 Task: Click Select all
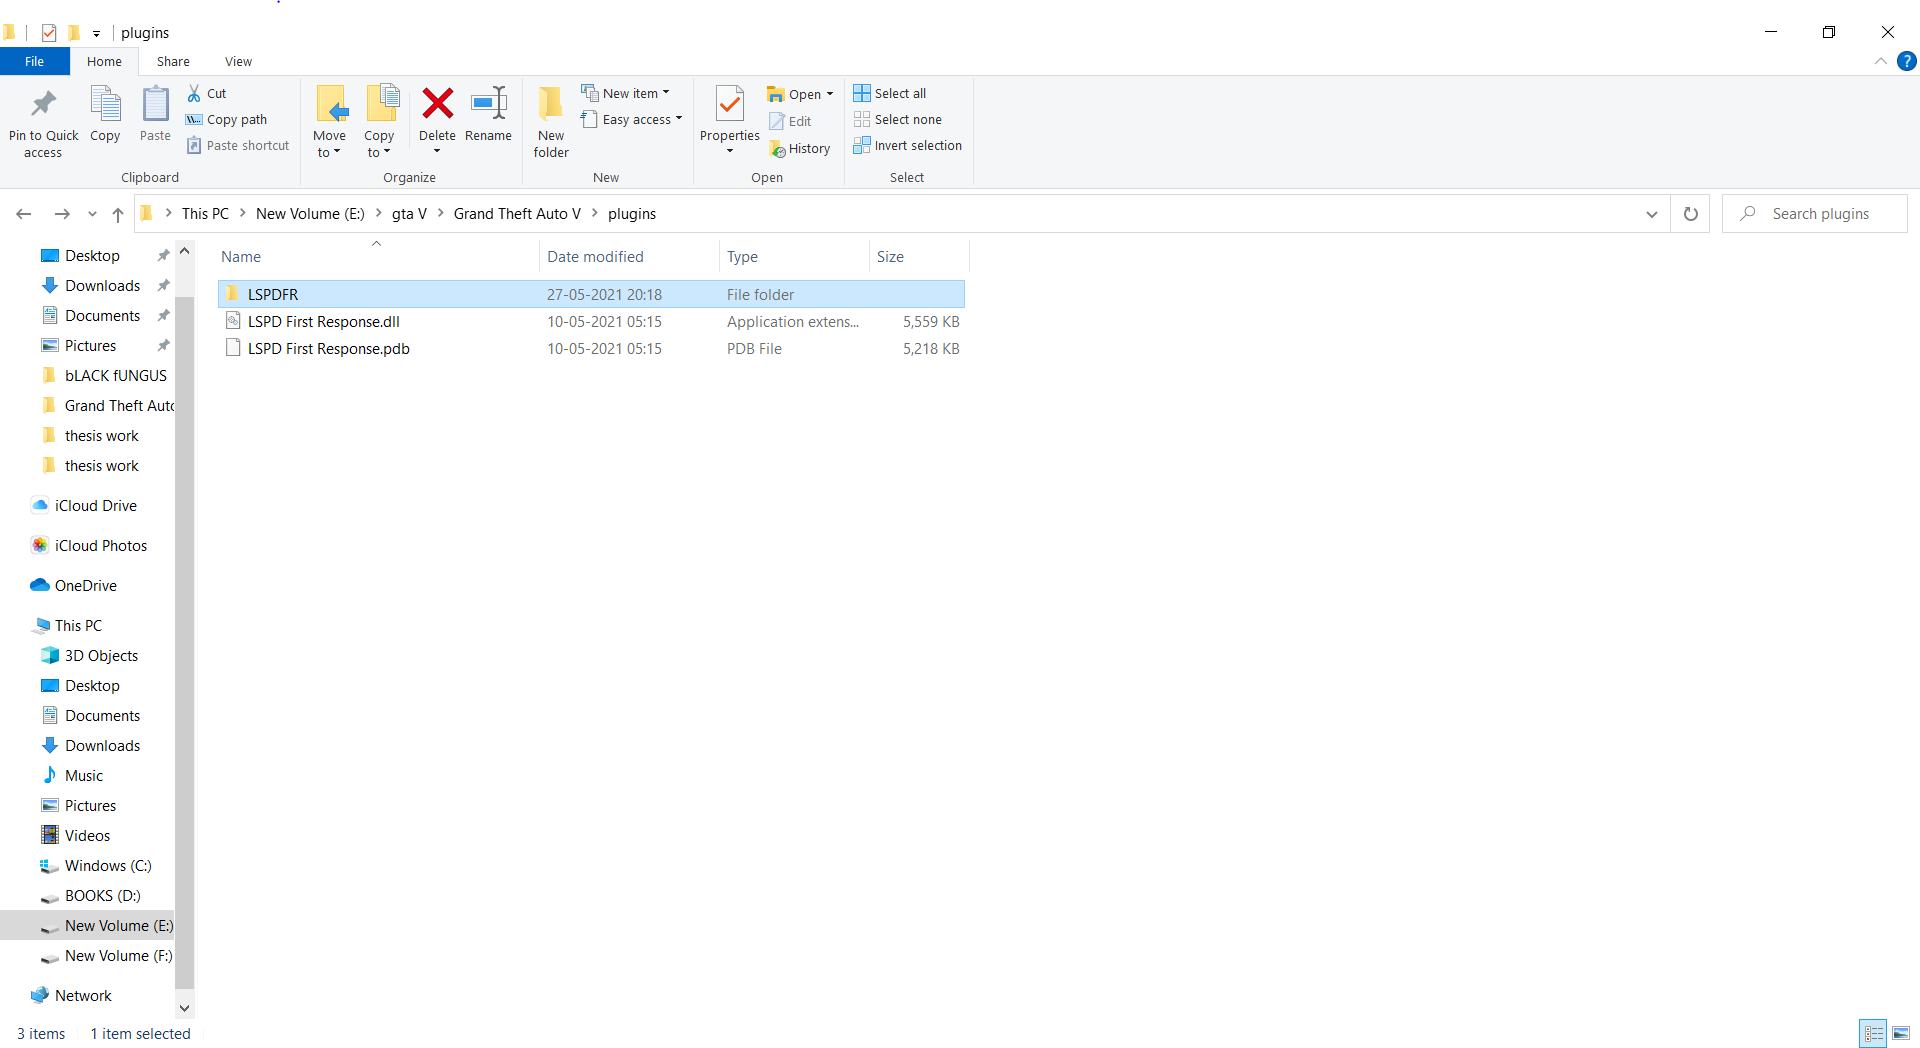890,93
